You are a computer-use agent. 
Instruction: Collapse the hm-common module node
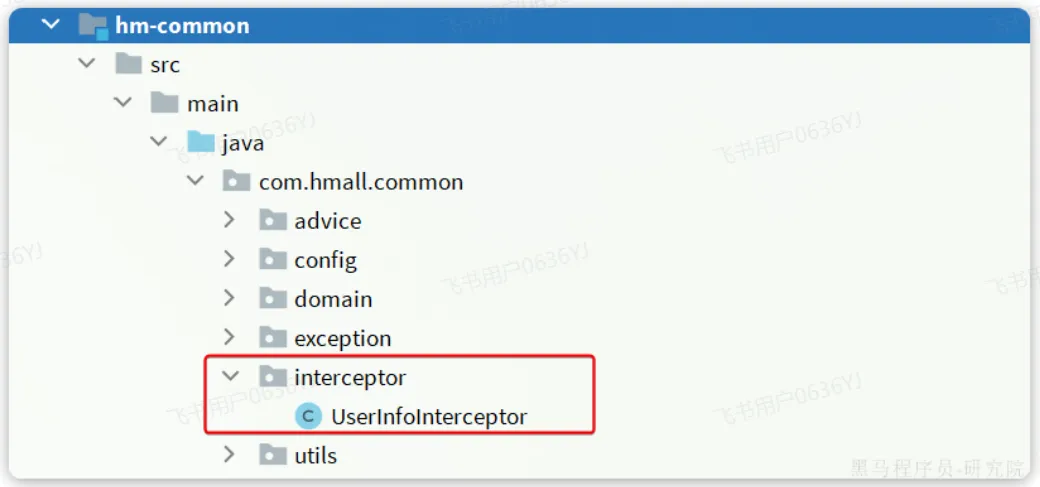[51, 25]
